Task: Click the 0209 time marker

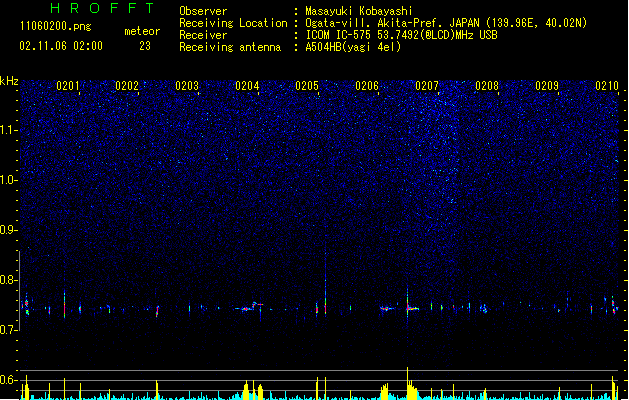Action: click(x=547, y=85)
